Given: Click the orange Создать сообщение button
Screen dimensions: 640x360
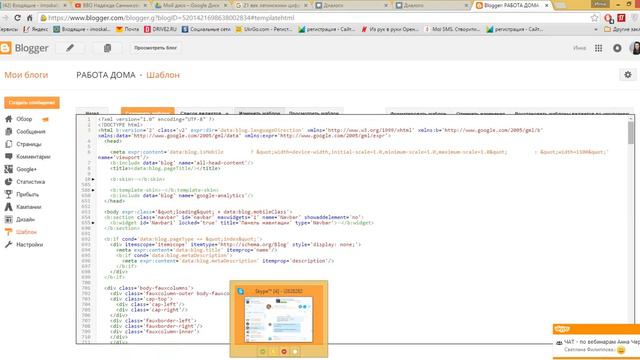Looking at the screenshot, I should click(x=32, y=103).
